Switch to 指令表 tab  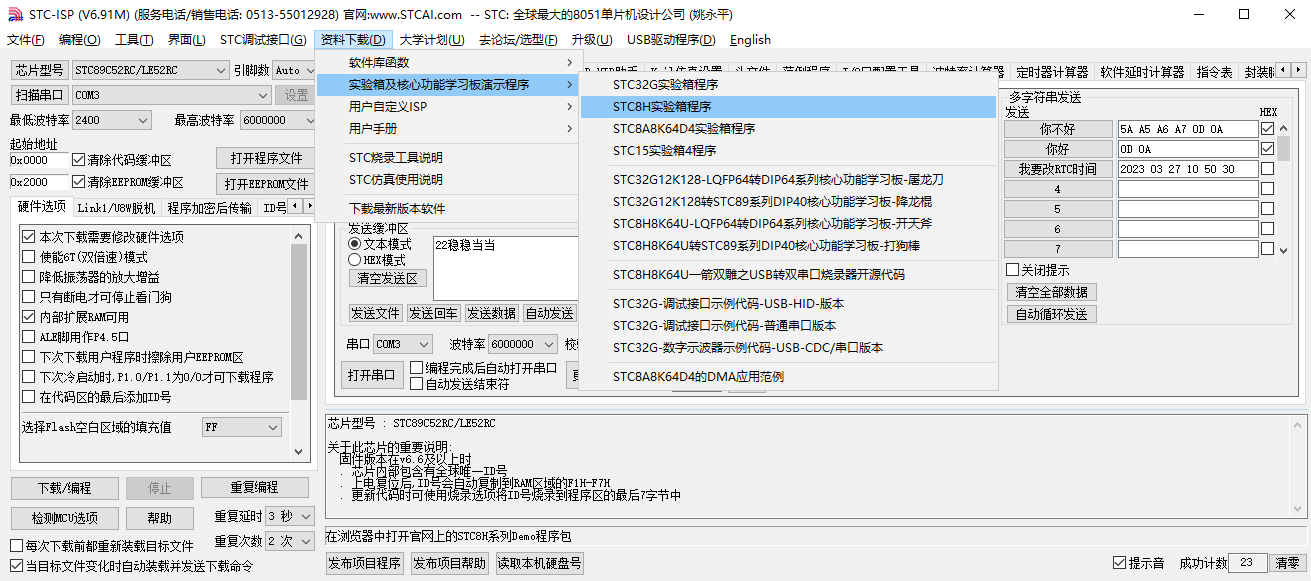click(x=1214, y=72)
